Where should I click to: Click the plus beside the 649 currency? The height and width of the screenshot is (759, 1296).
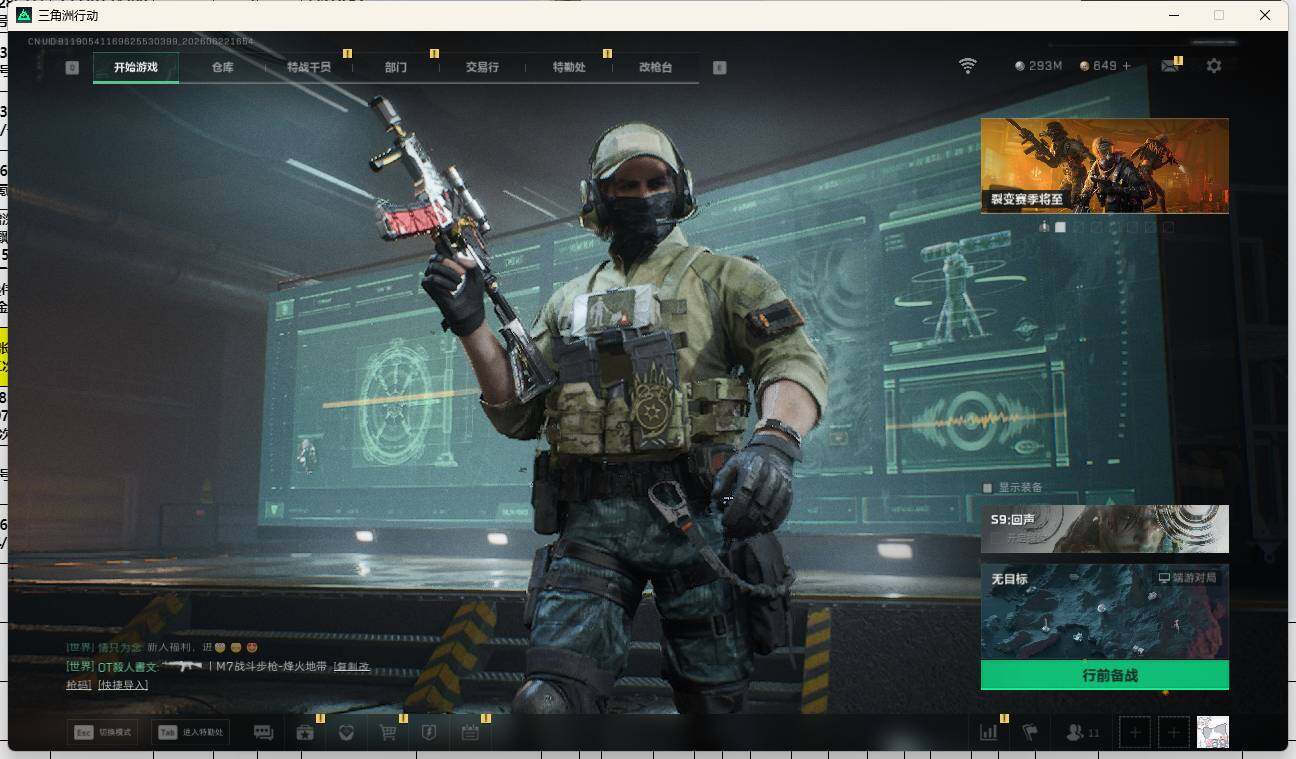[x=1127, y=66]
